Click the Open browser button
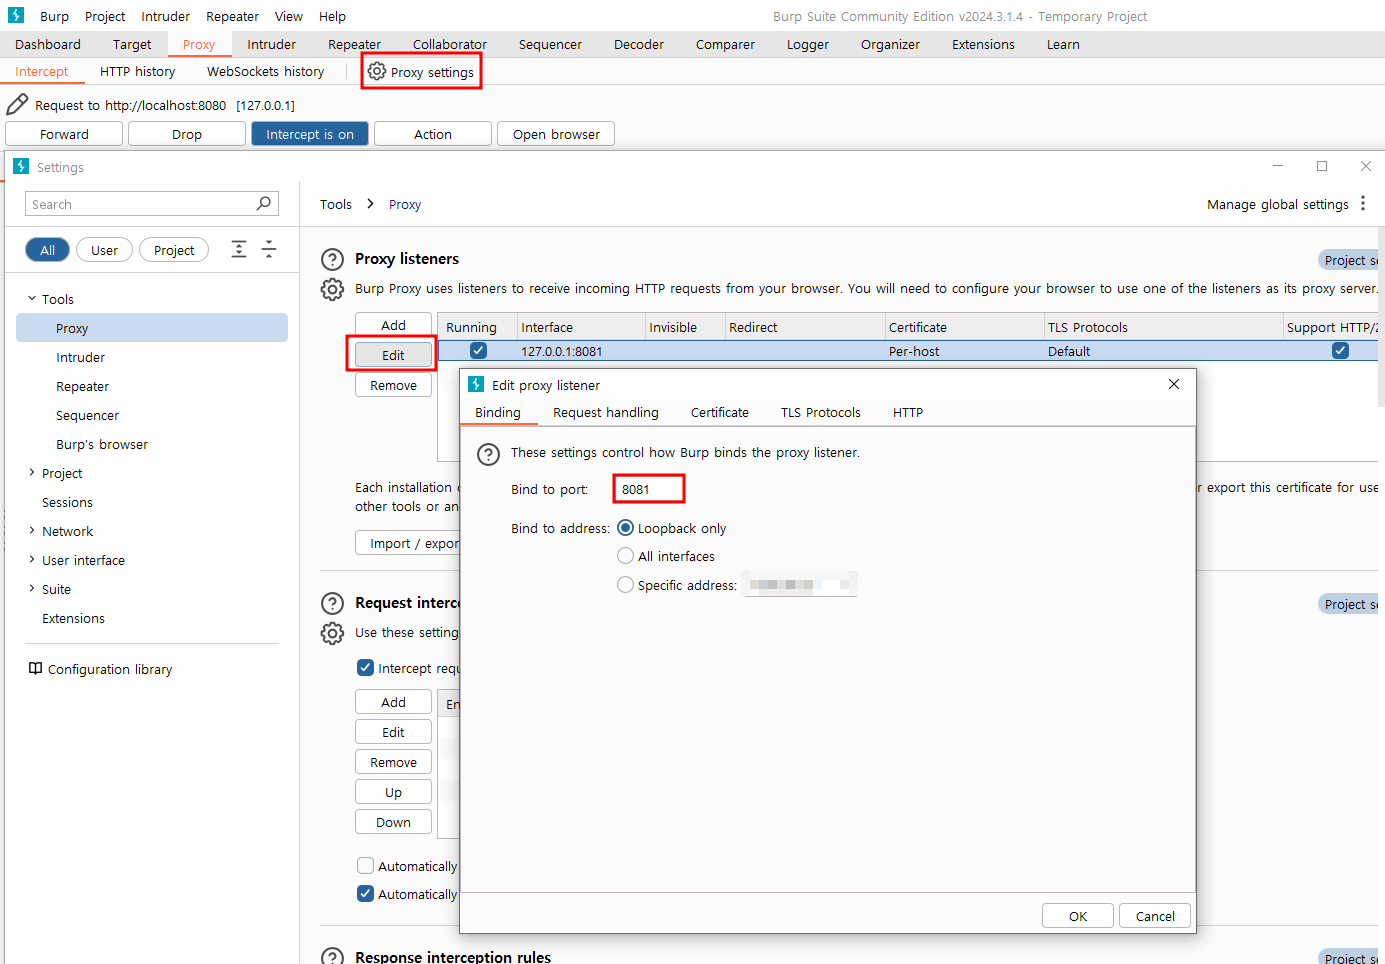This screenshot has height=964, width=1385. click(556, 134)
